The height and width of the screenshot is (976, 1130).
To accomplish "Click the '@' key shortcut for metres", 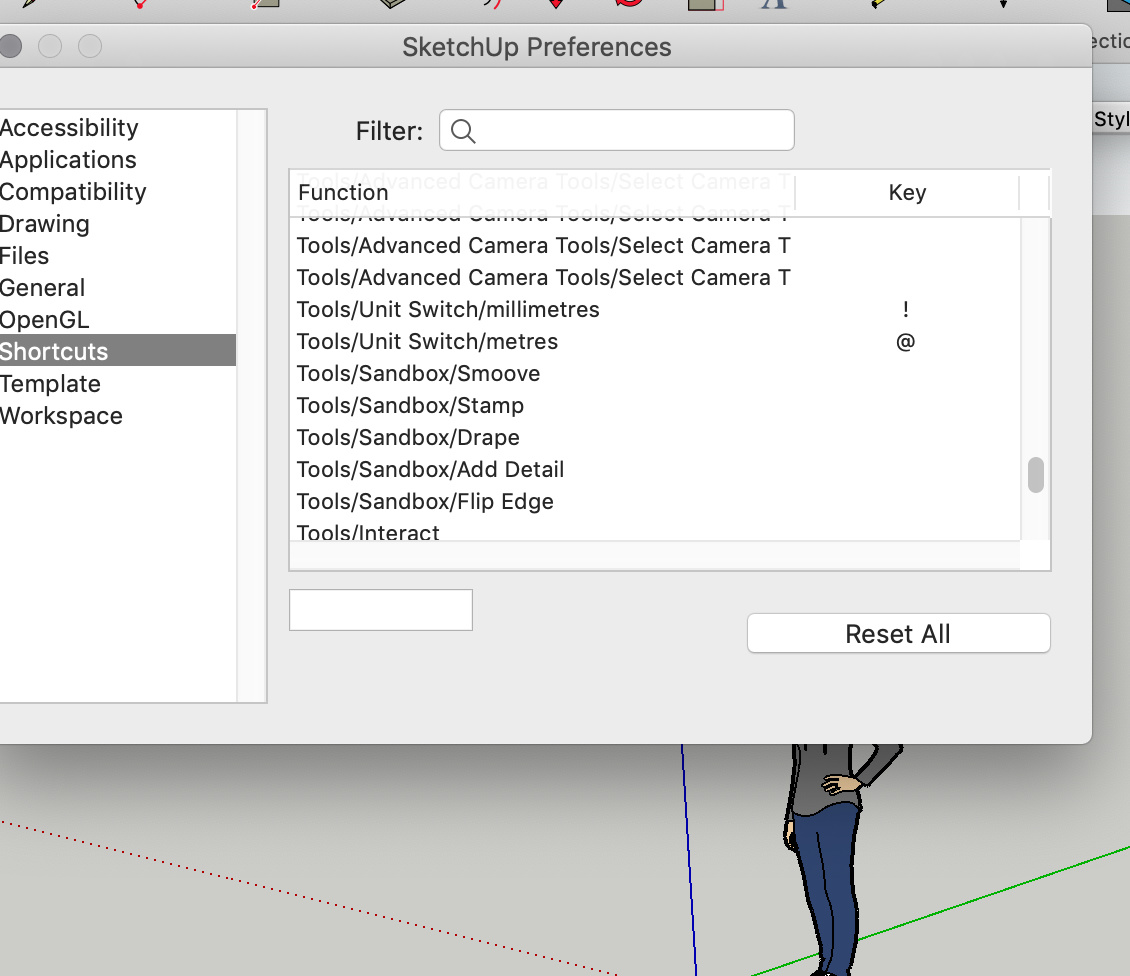I will [906, 342].
